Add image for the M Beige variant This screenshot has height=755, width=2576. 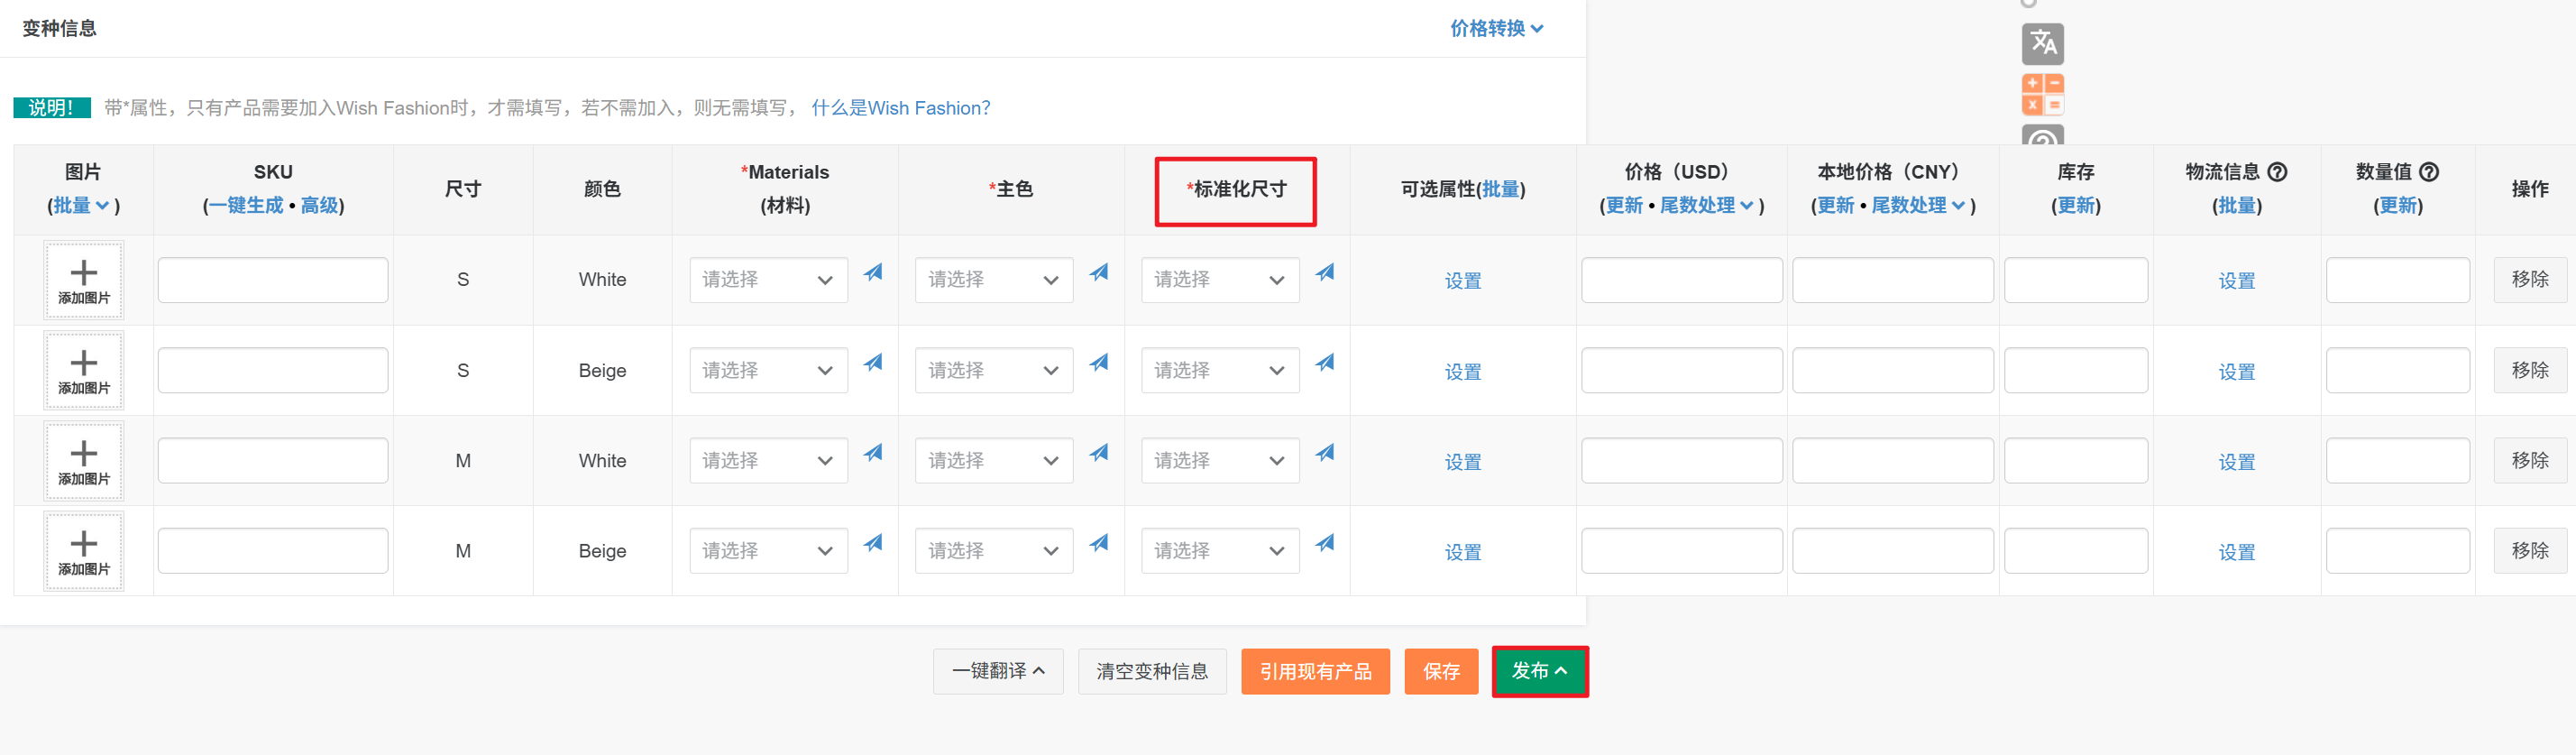click(x=84, y=551)
